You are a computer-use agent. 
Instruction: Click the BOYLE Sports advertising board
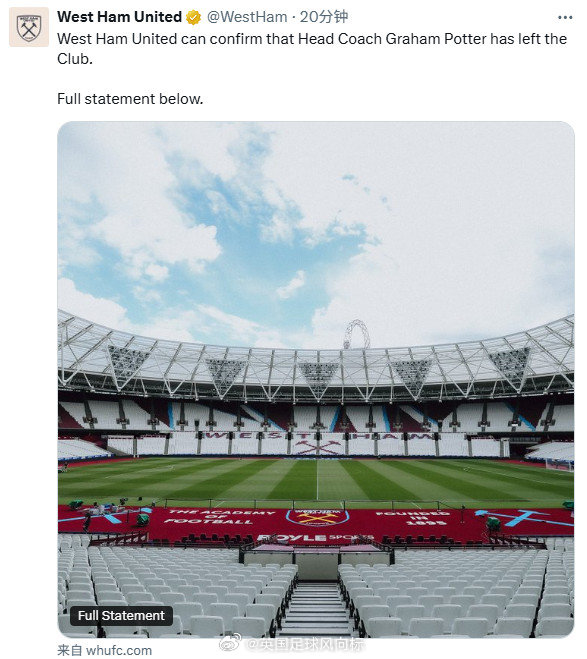tap(315, 538)
